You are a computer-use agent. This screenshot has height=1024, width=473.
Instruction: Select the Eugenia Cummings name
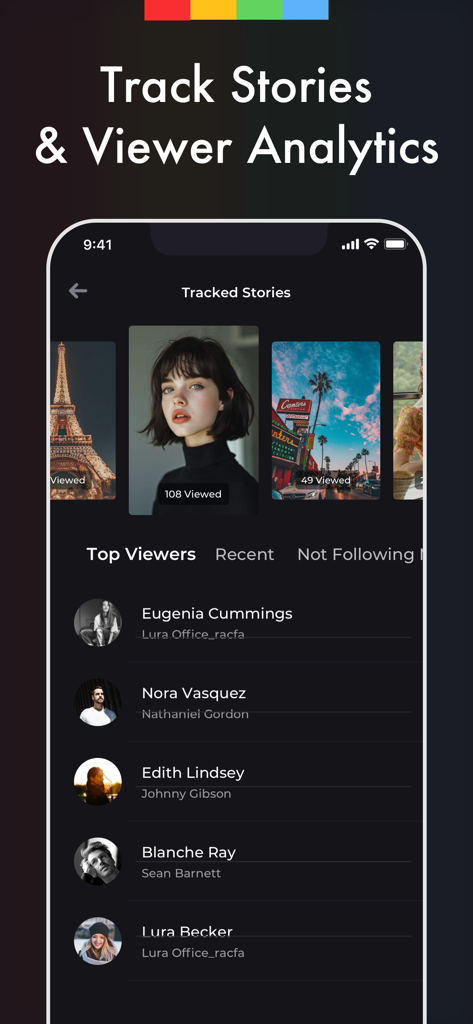click(217, 613)
